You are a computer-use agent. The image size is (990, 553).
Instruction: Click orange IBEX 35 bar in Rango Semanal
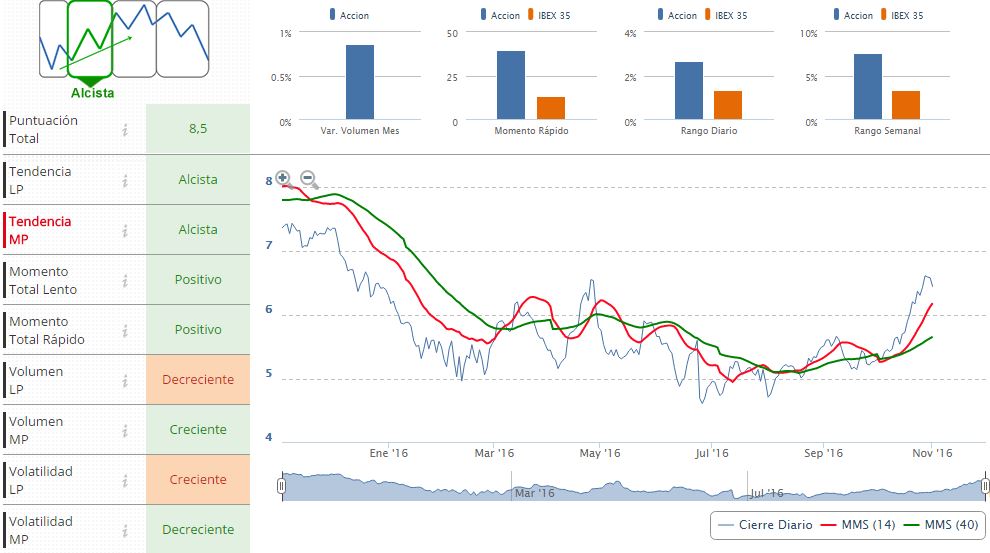tap(906, 105)
